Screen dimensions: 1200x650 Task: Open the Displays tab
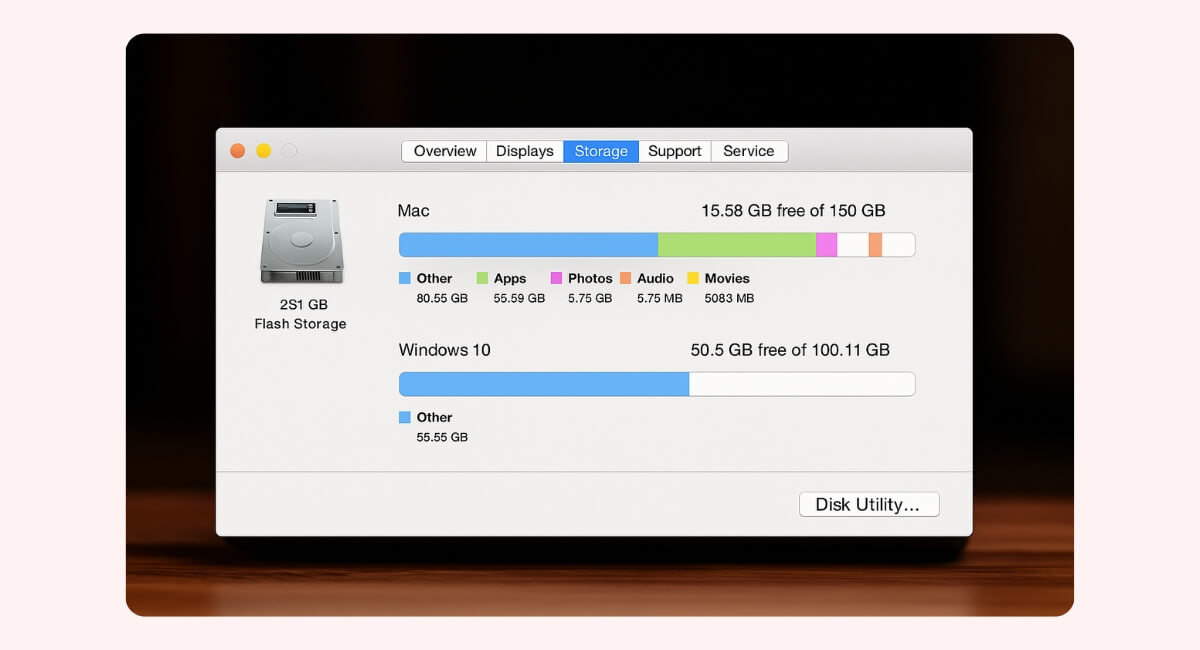pos(525,151)
